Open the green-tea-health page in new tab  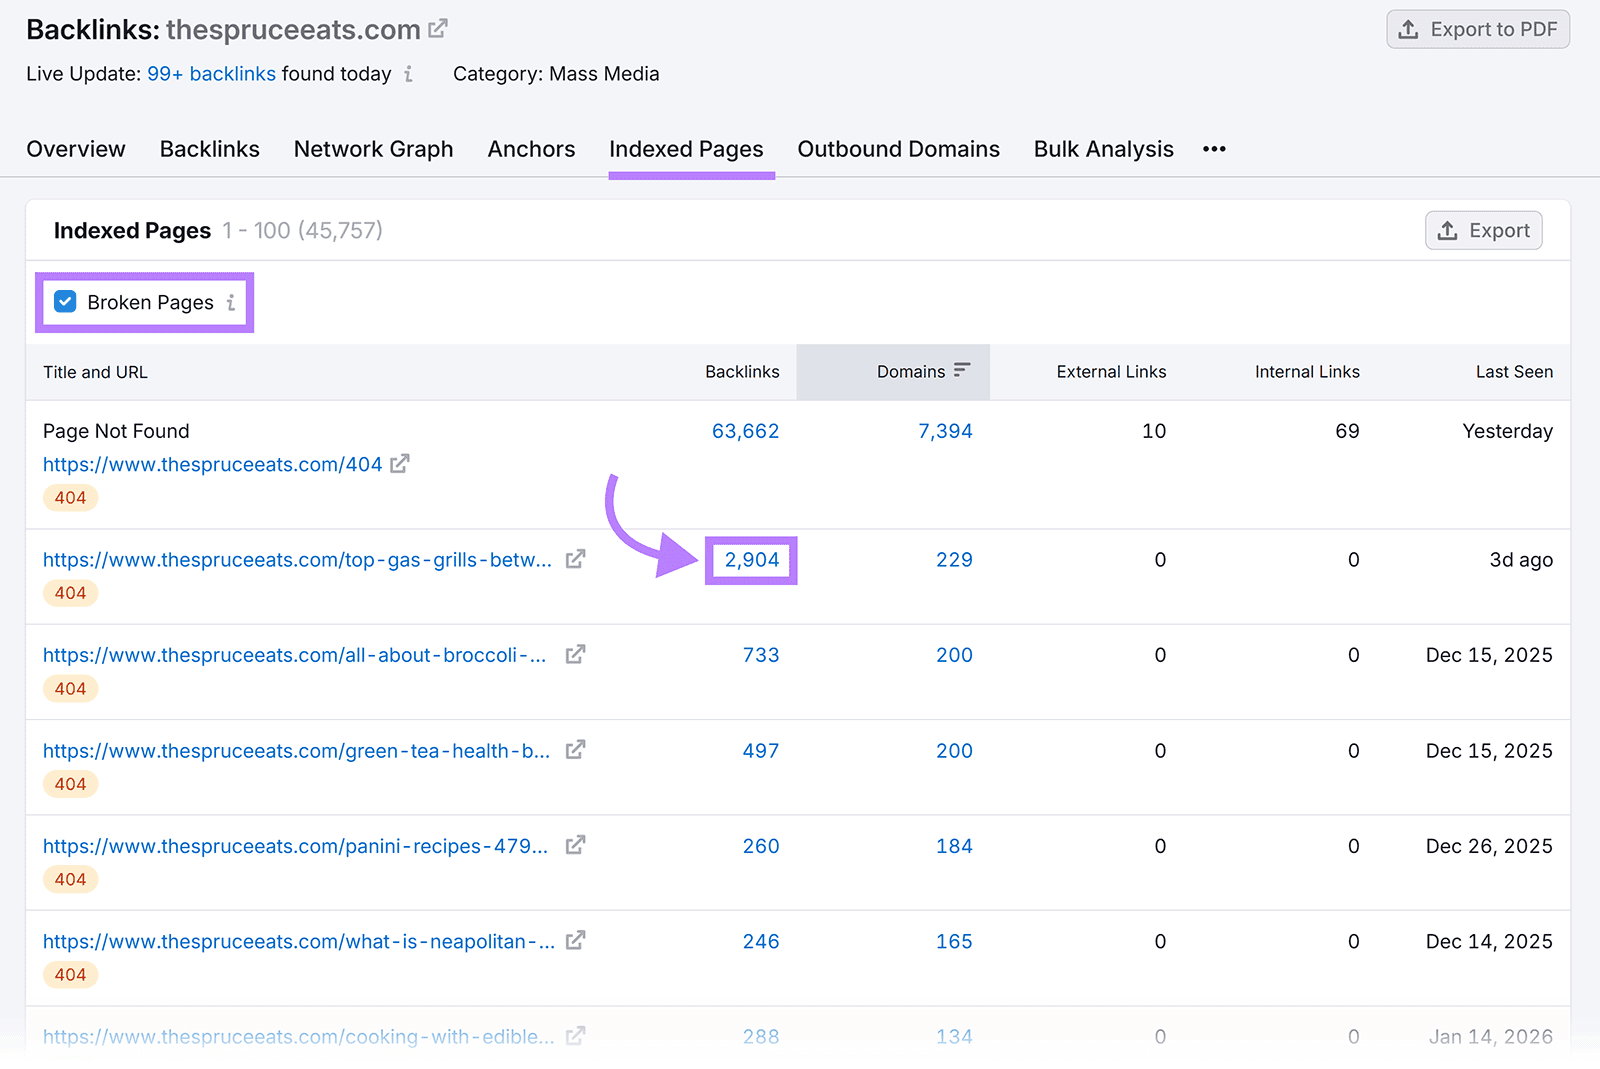575,750
